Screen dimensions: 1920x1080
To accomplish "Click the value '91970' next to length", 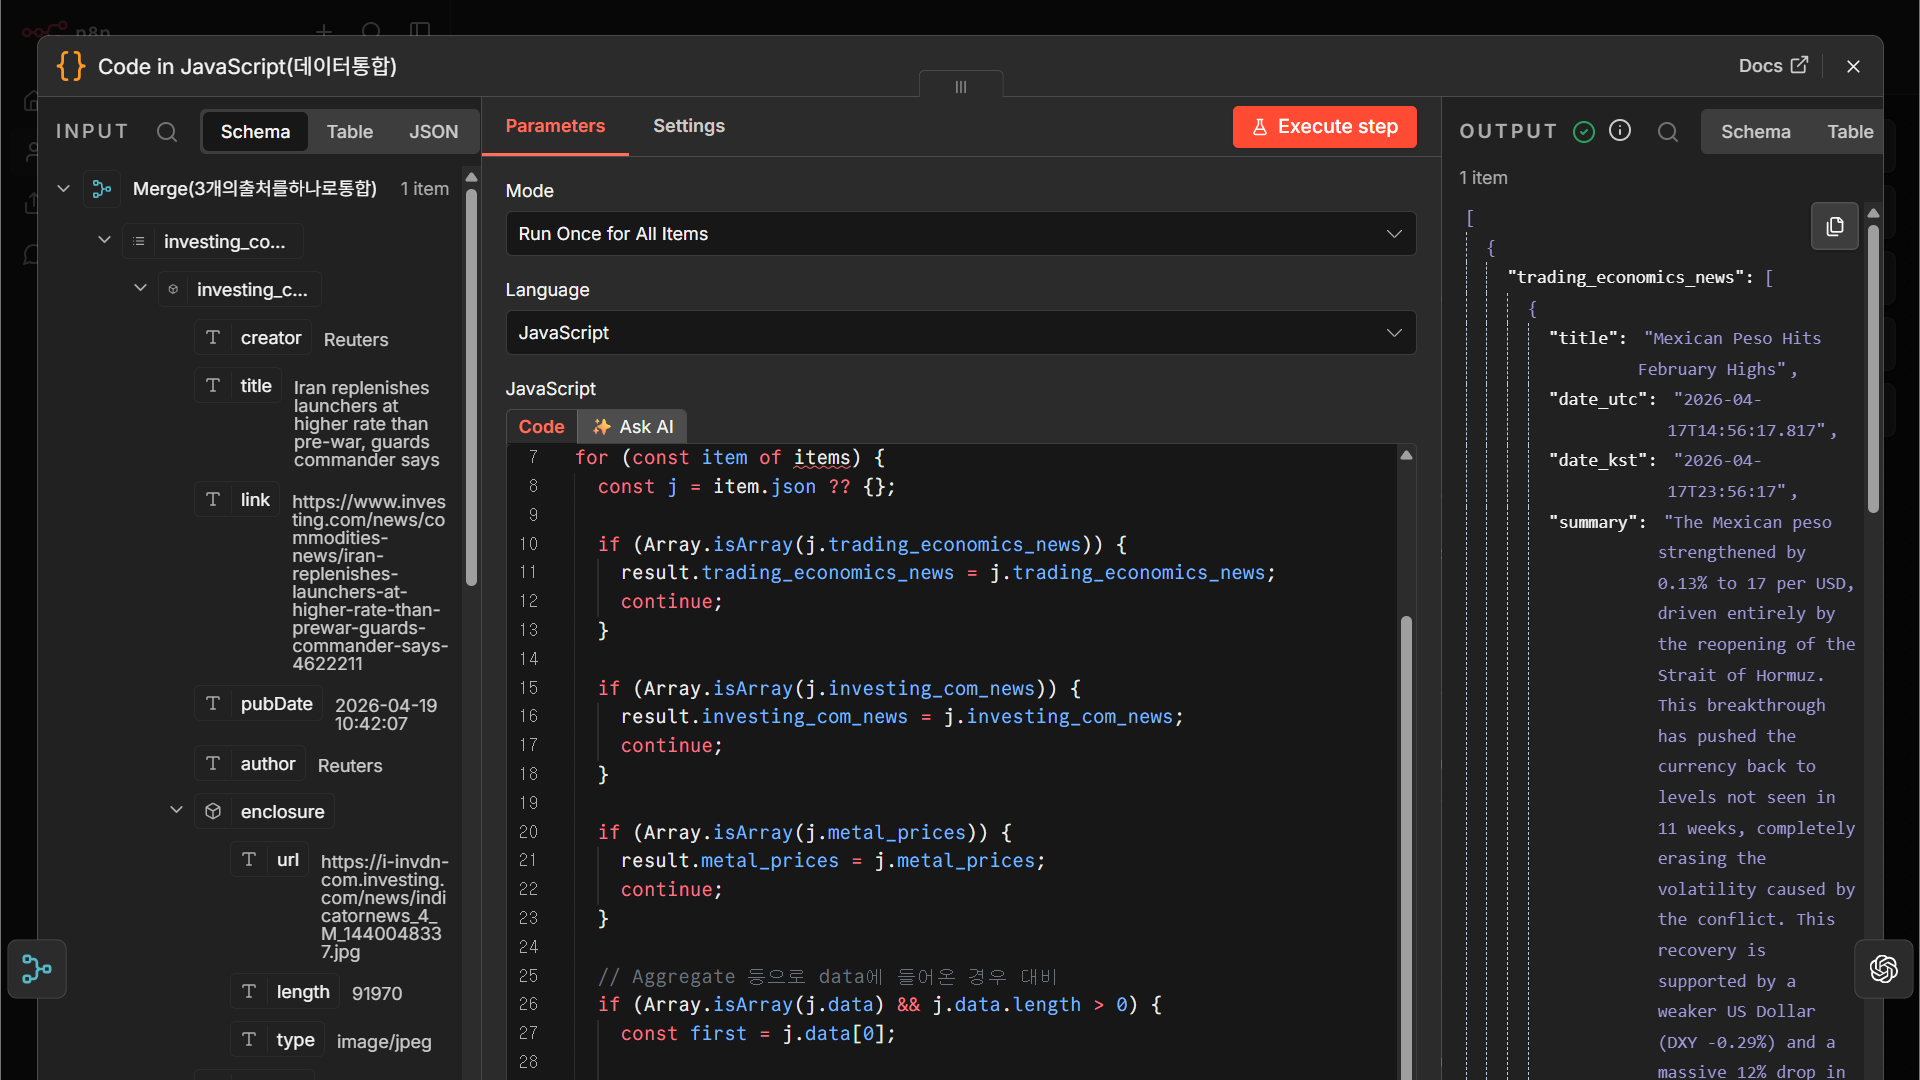I will 377,994.
